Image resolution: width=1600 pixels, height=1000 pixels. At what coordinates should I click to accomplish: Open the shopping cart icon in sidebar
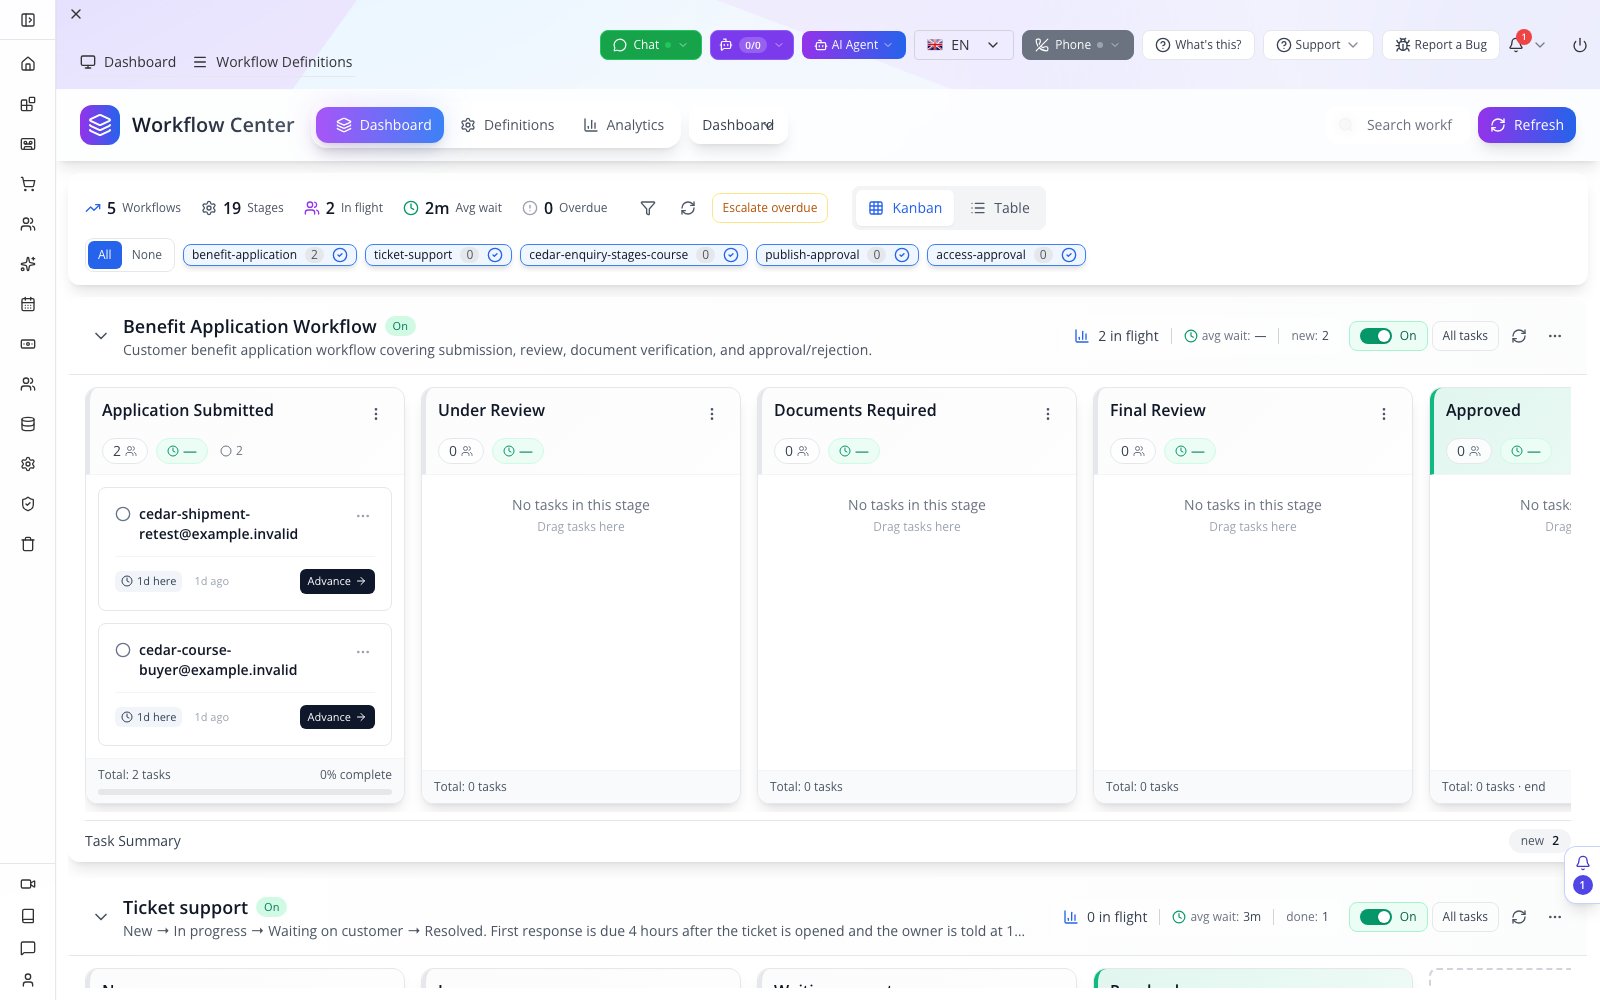pos(28,184)
